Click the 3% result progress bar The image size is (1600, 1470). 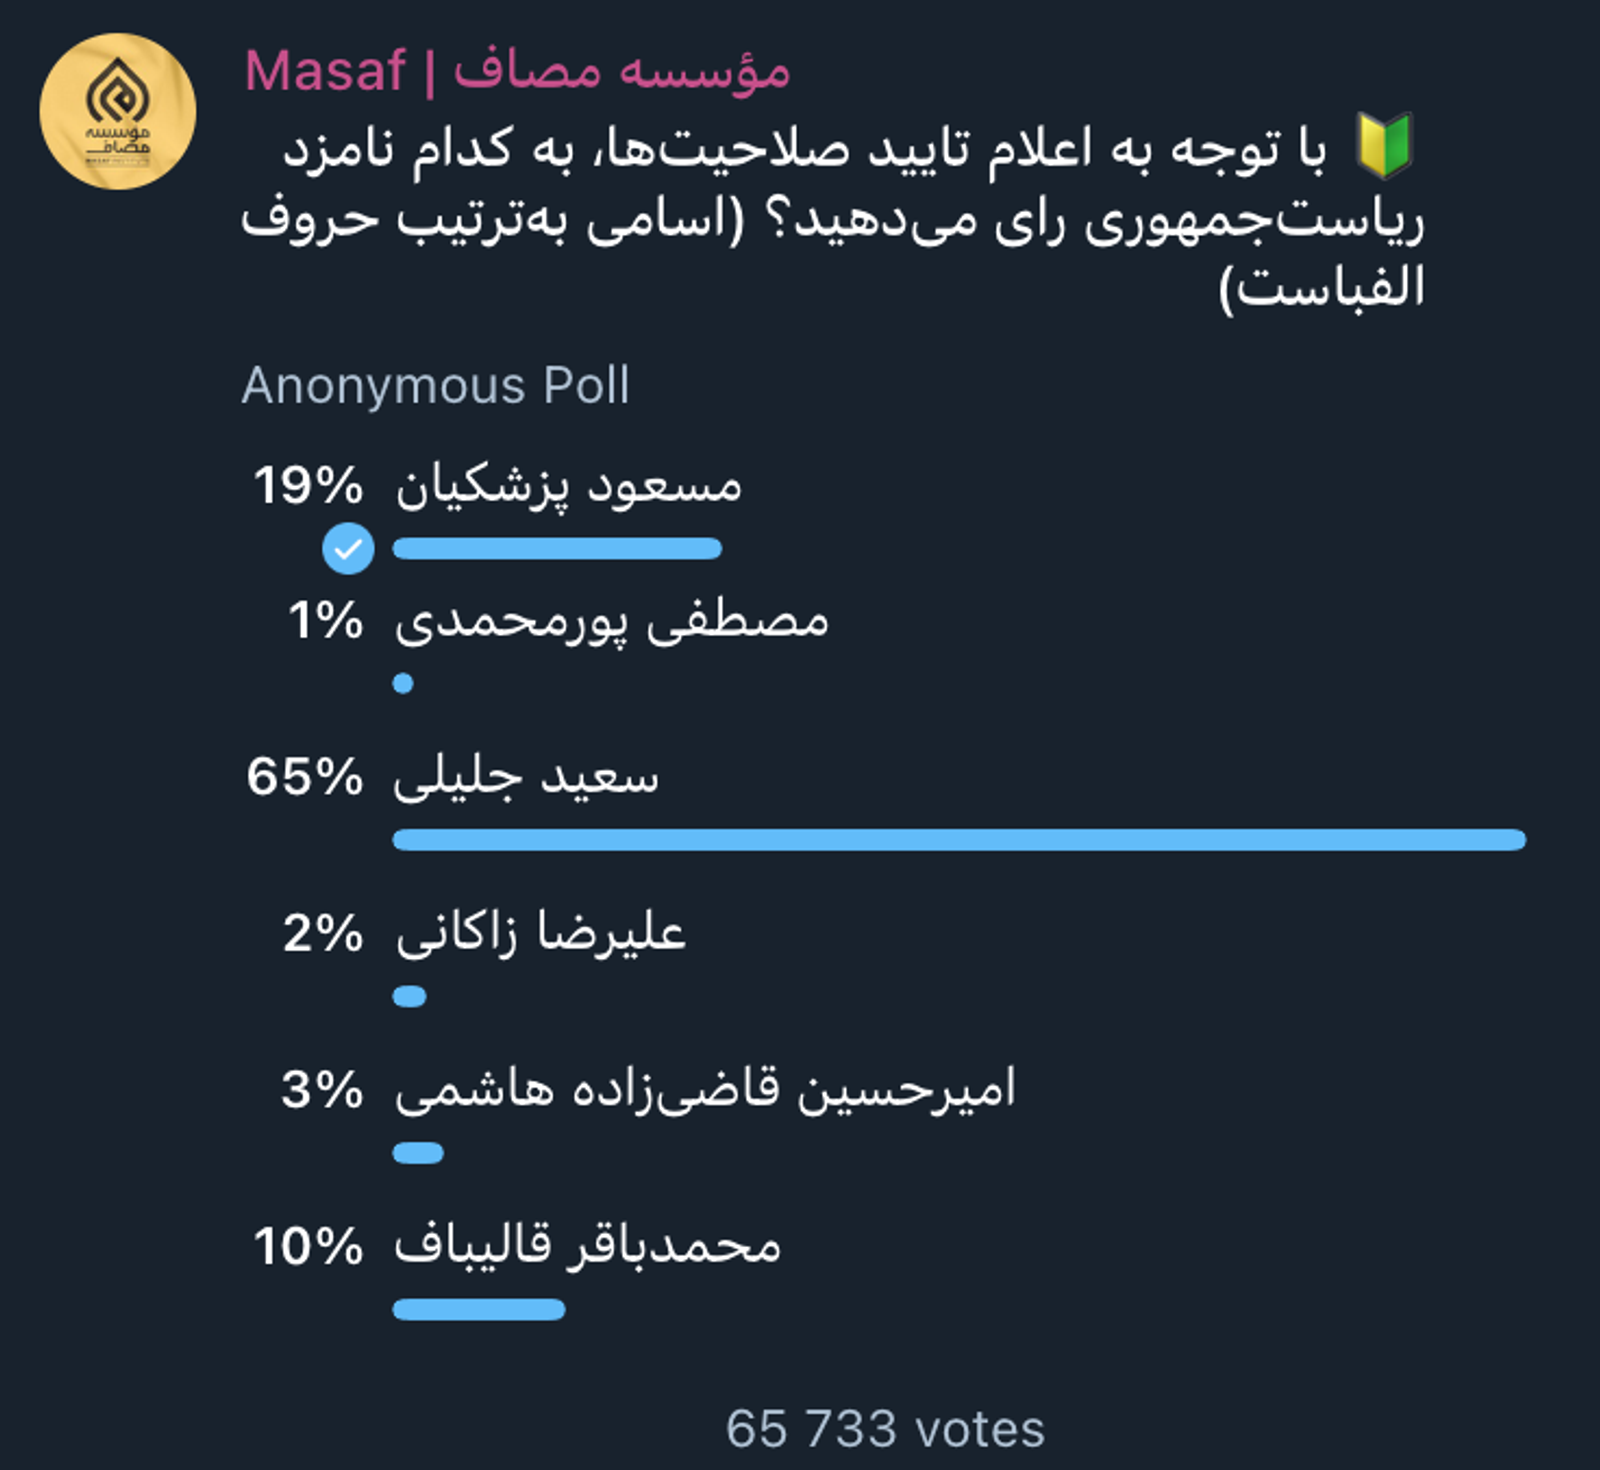[418, 1153]
